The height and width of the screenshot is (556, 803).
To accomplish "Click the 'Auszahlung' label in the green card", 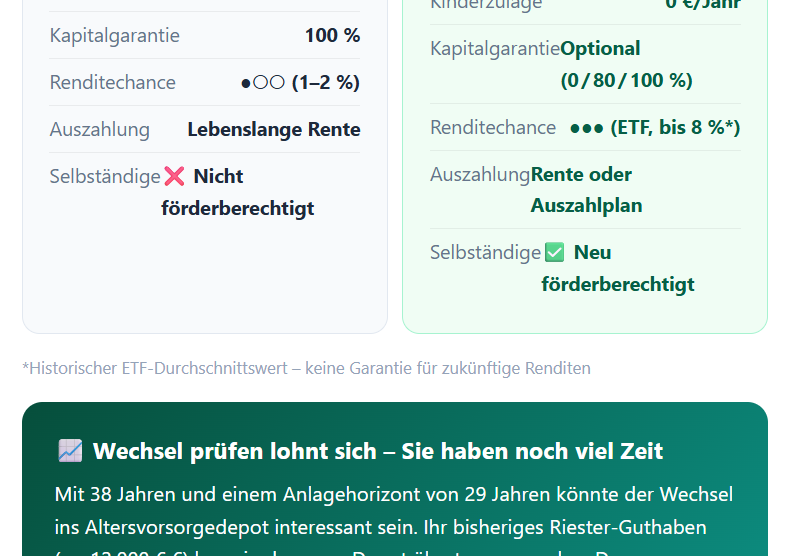I will (480, 175).
